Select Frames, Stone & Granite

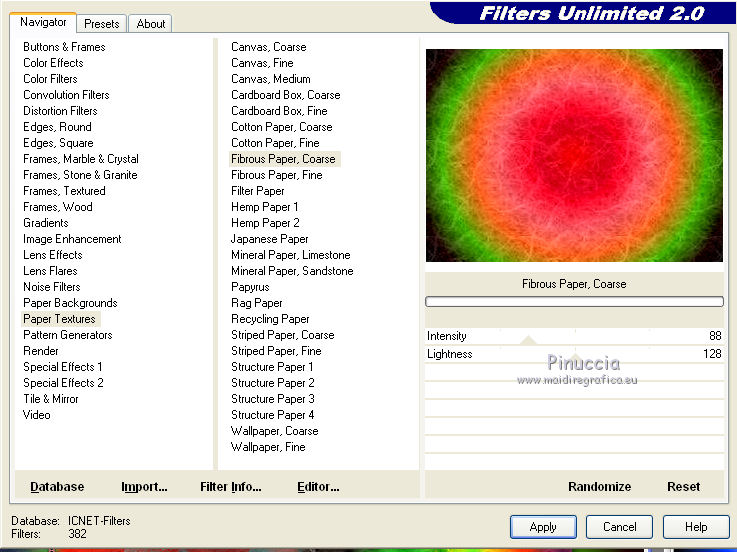point(80,175)
